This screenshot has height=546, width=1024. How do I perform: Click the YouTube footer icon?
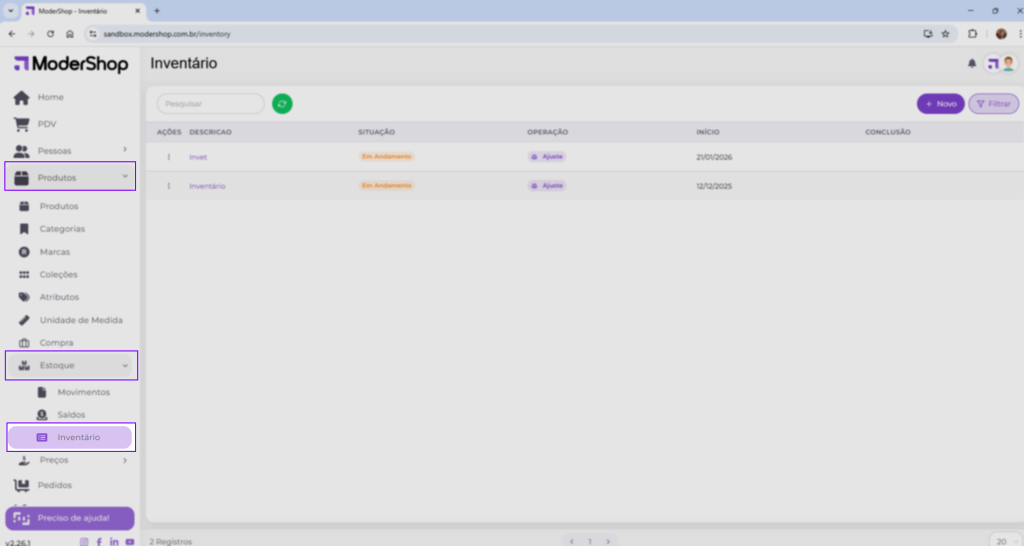(130, 541)
